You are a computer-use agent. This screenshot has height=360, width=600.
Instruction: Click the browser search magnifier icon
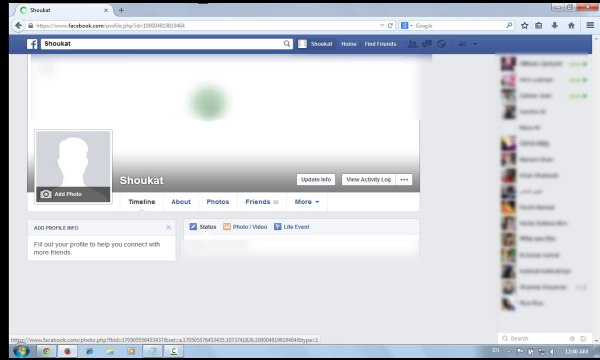pyautogui.click(x=509, y=25)
